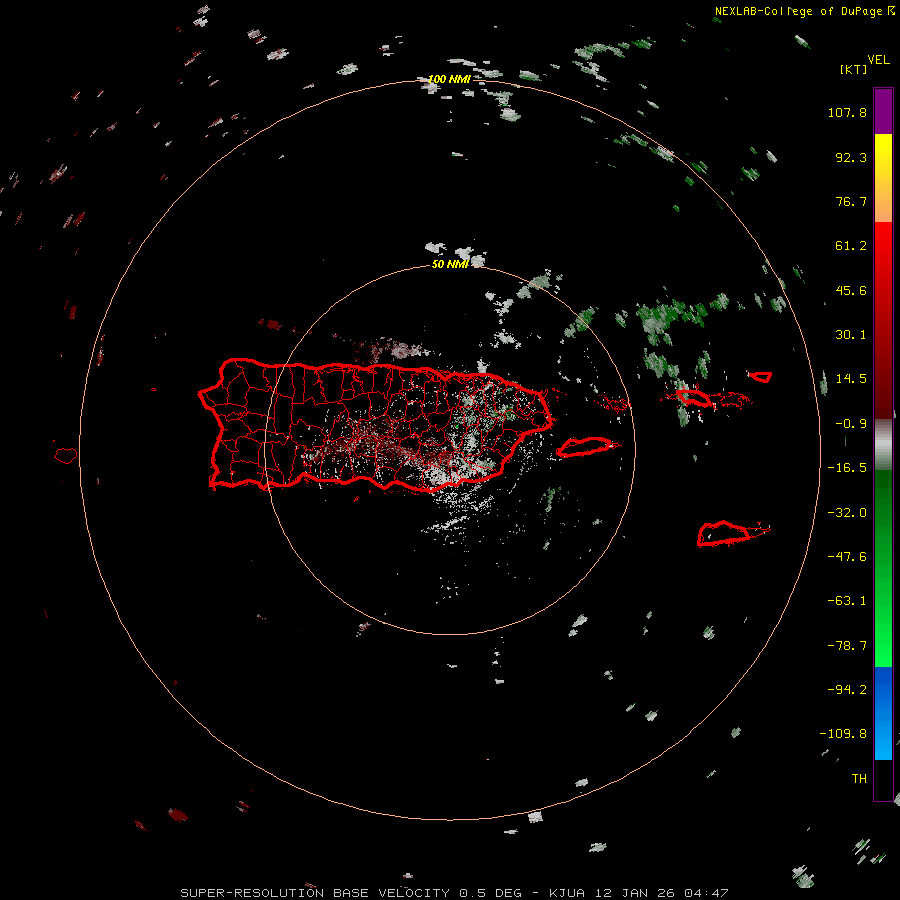Click the -63.1 velocity scale value
Image resolution: width=900 pixels, height=900 pixels.
(x=847, y=601)
